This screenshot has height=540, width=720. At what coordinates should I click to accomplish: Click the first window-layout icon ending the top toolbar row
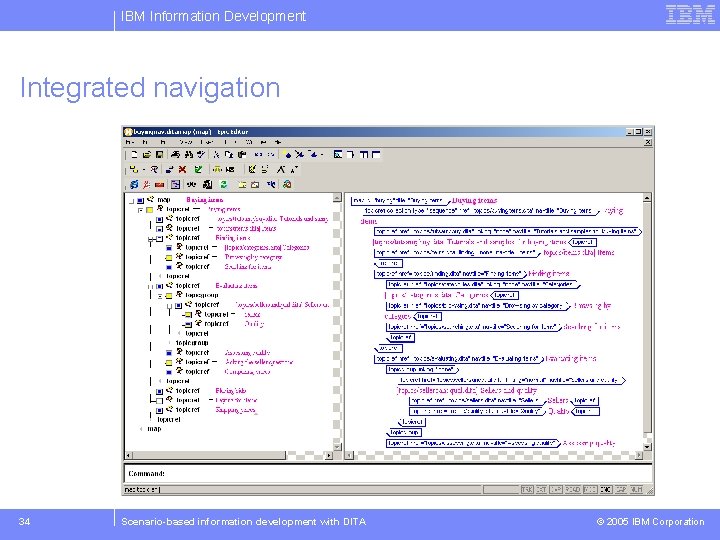(x=338, y=155)
